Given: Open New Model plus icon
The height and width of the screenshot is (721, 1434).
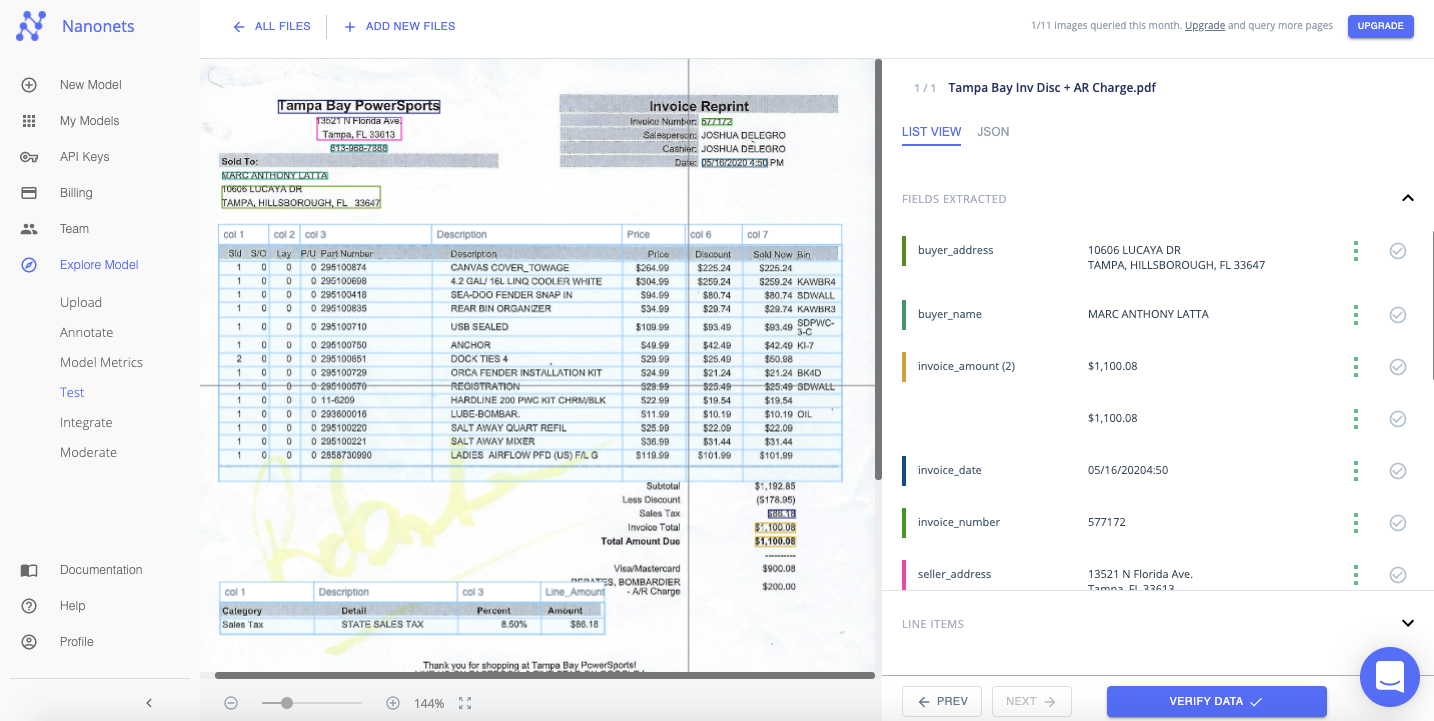Looking at the screenshot, I should [29, 85].
